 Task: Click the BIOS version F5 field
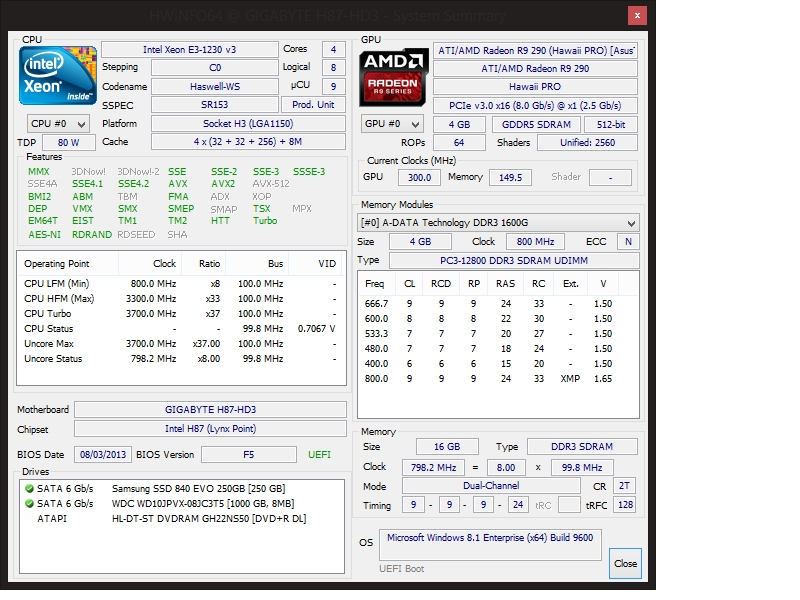[248, 455]
